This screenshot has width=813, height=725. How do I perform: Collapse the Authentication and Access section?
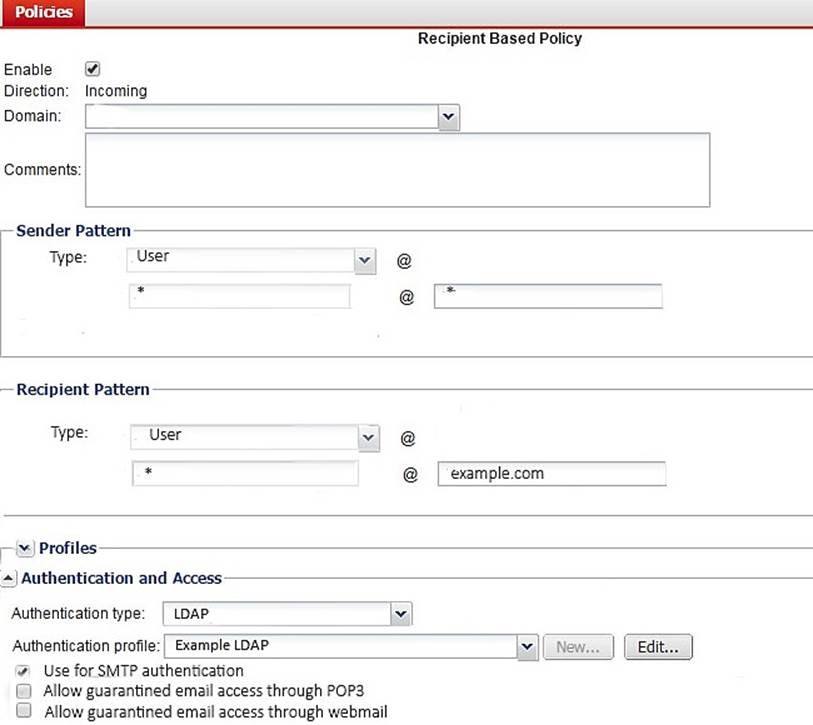[9, 578]
